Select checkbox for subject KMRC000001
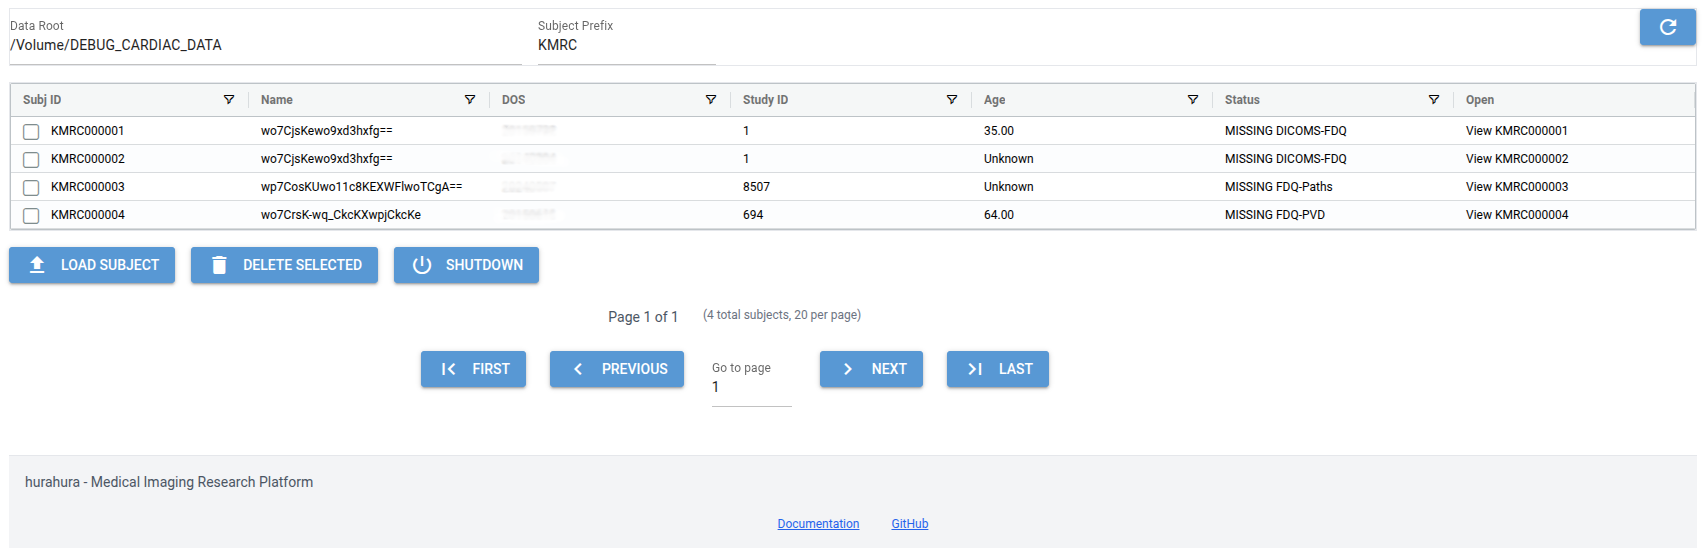 pyautogui.click(x=31, y=132)
